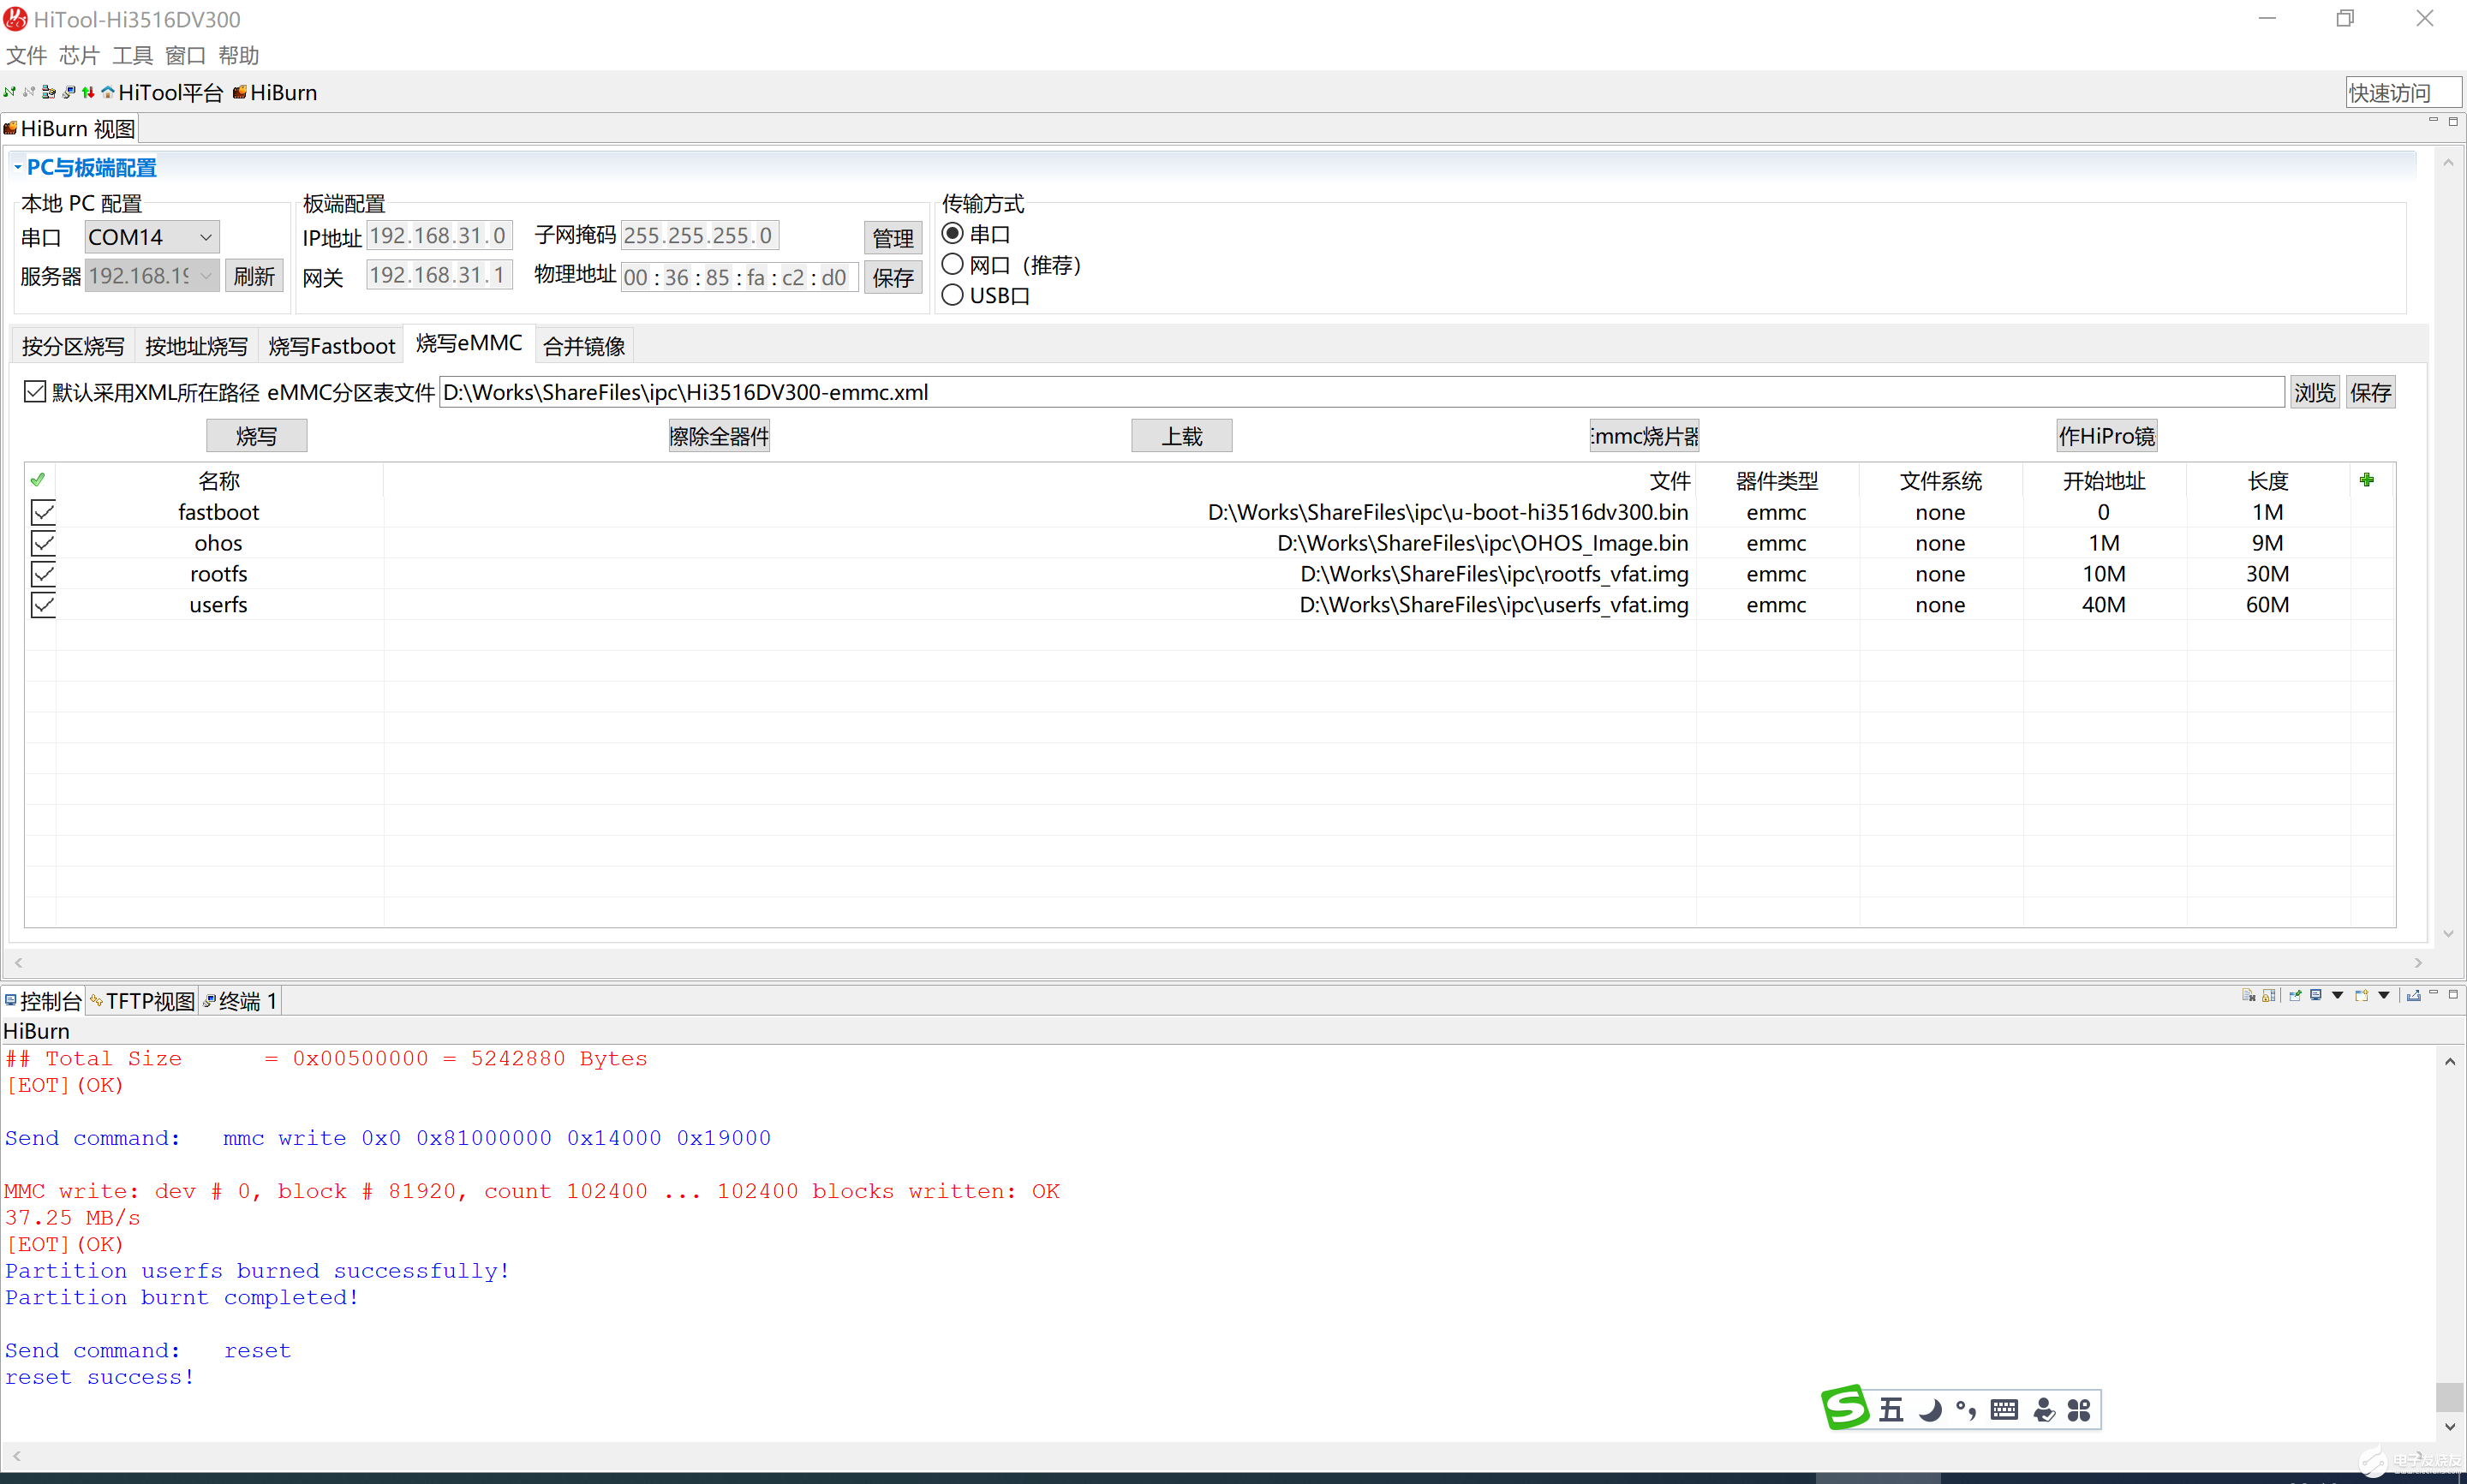Click the user account icon in IME bar

[2044, 1410]
